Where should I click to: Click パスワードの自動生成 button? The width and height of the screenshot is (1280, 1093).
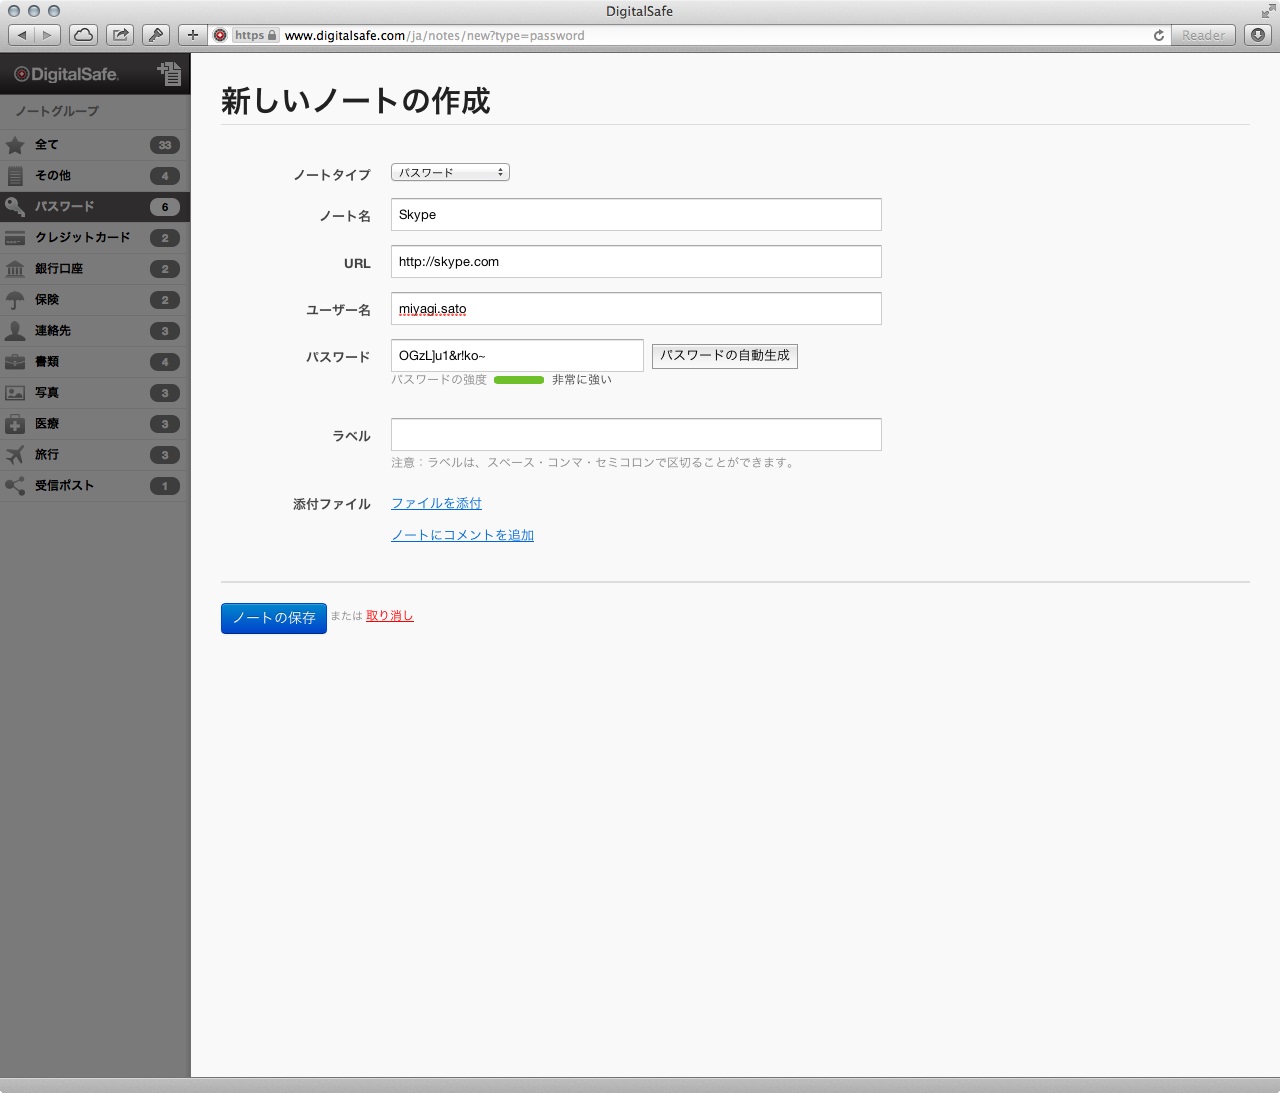pos(725,356)
